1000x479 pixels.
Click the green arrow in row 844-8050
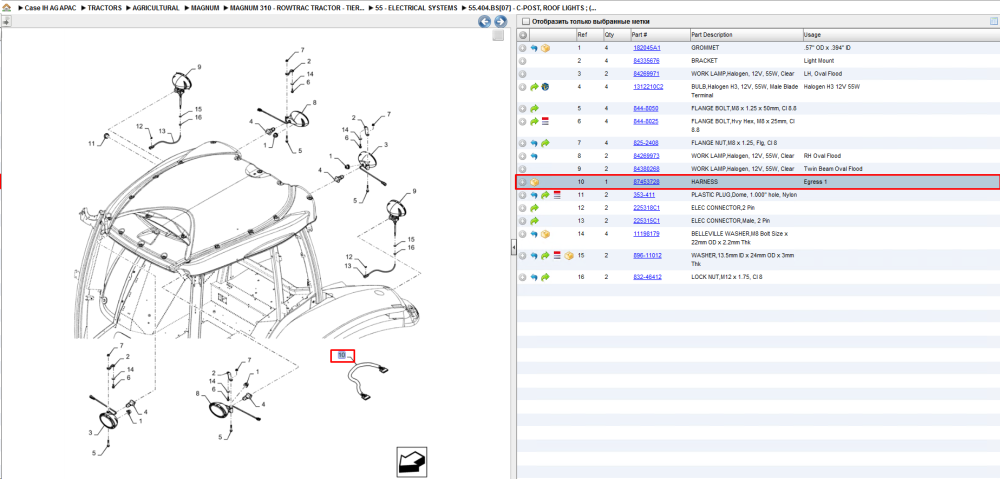(x=534, y=108)
